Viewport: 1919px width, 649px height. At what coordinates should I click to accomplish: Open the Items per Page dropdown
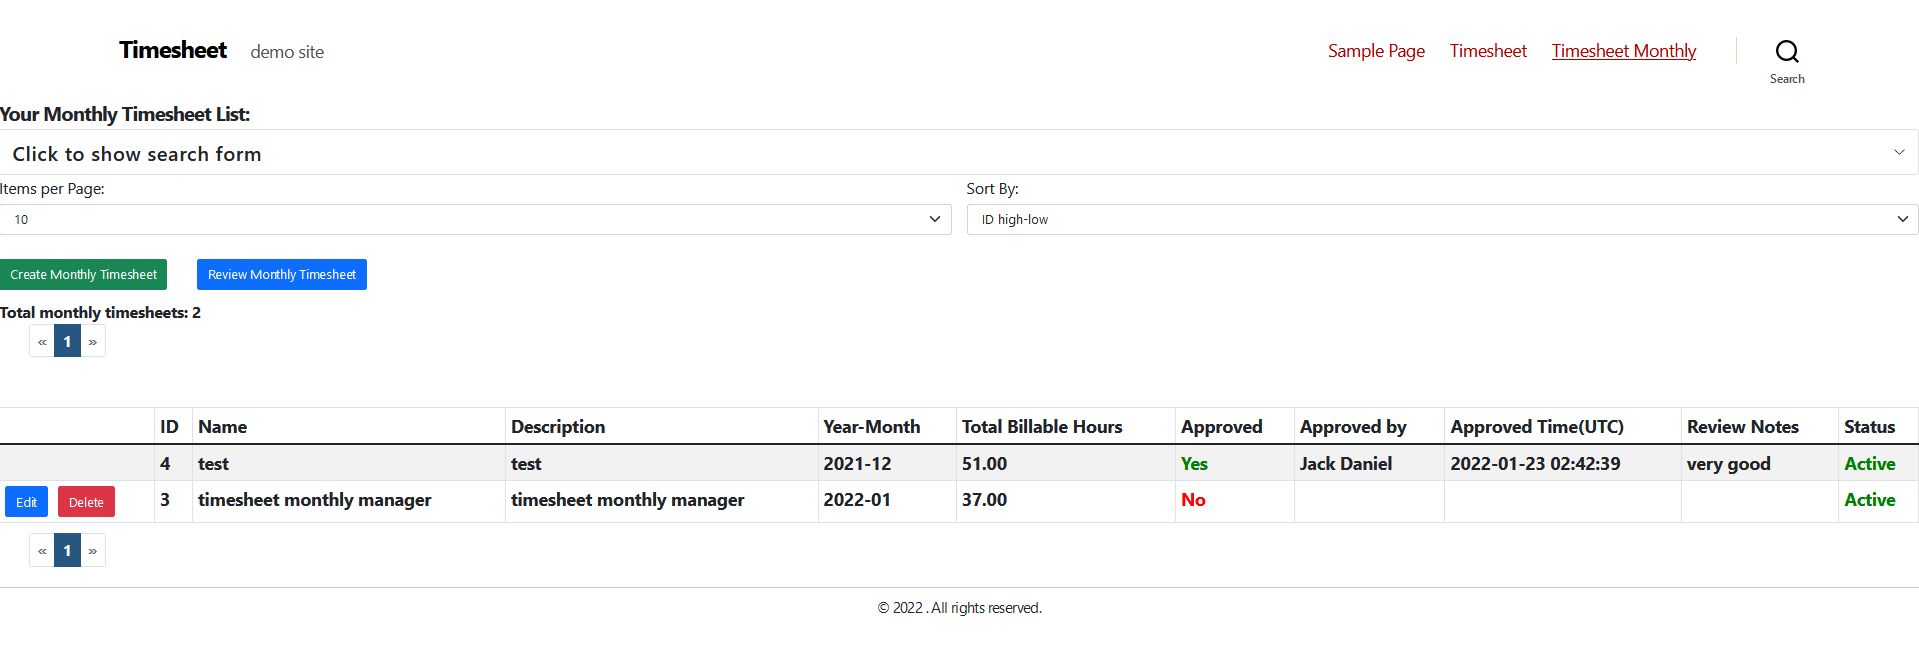click(x=475, y=219)
